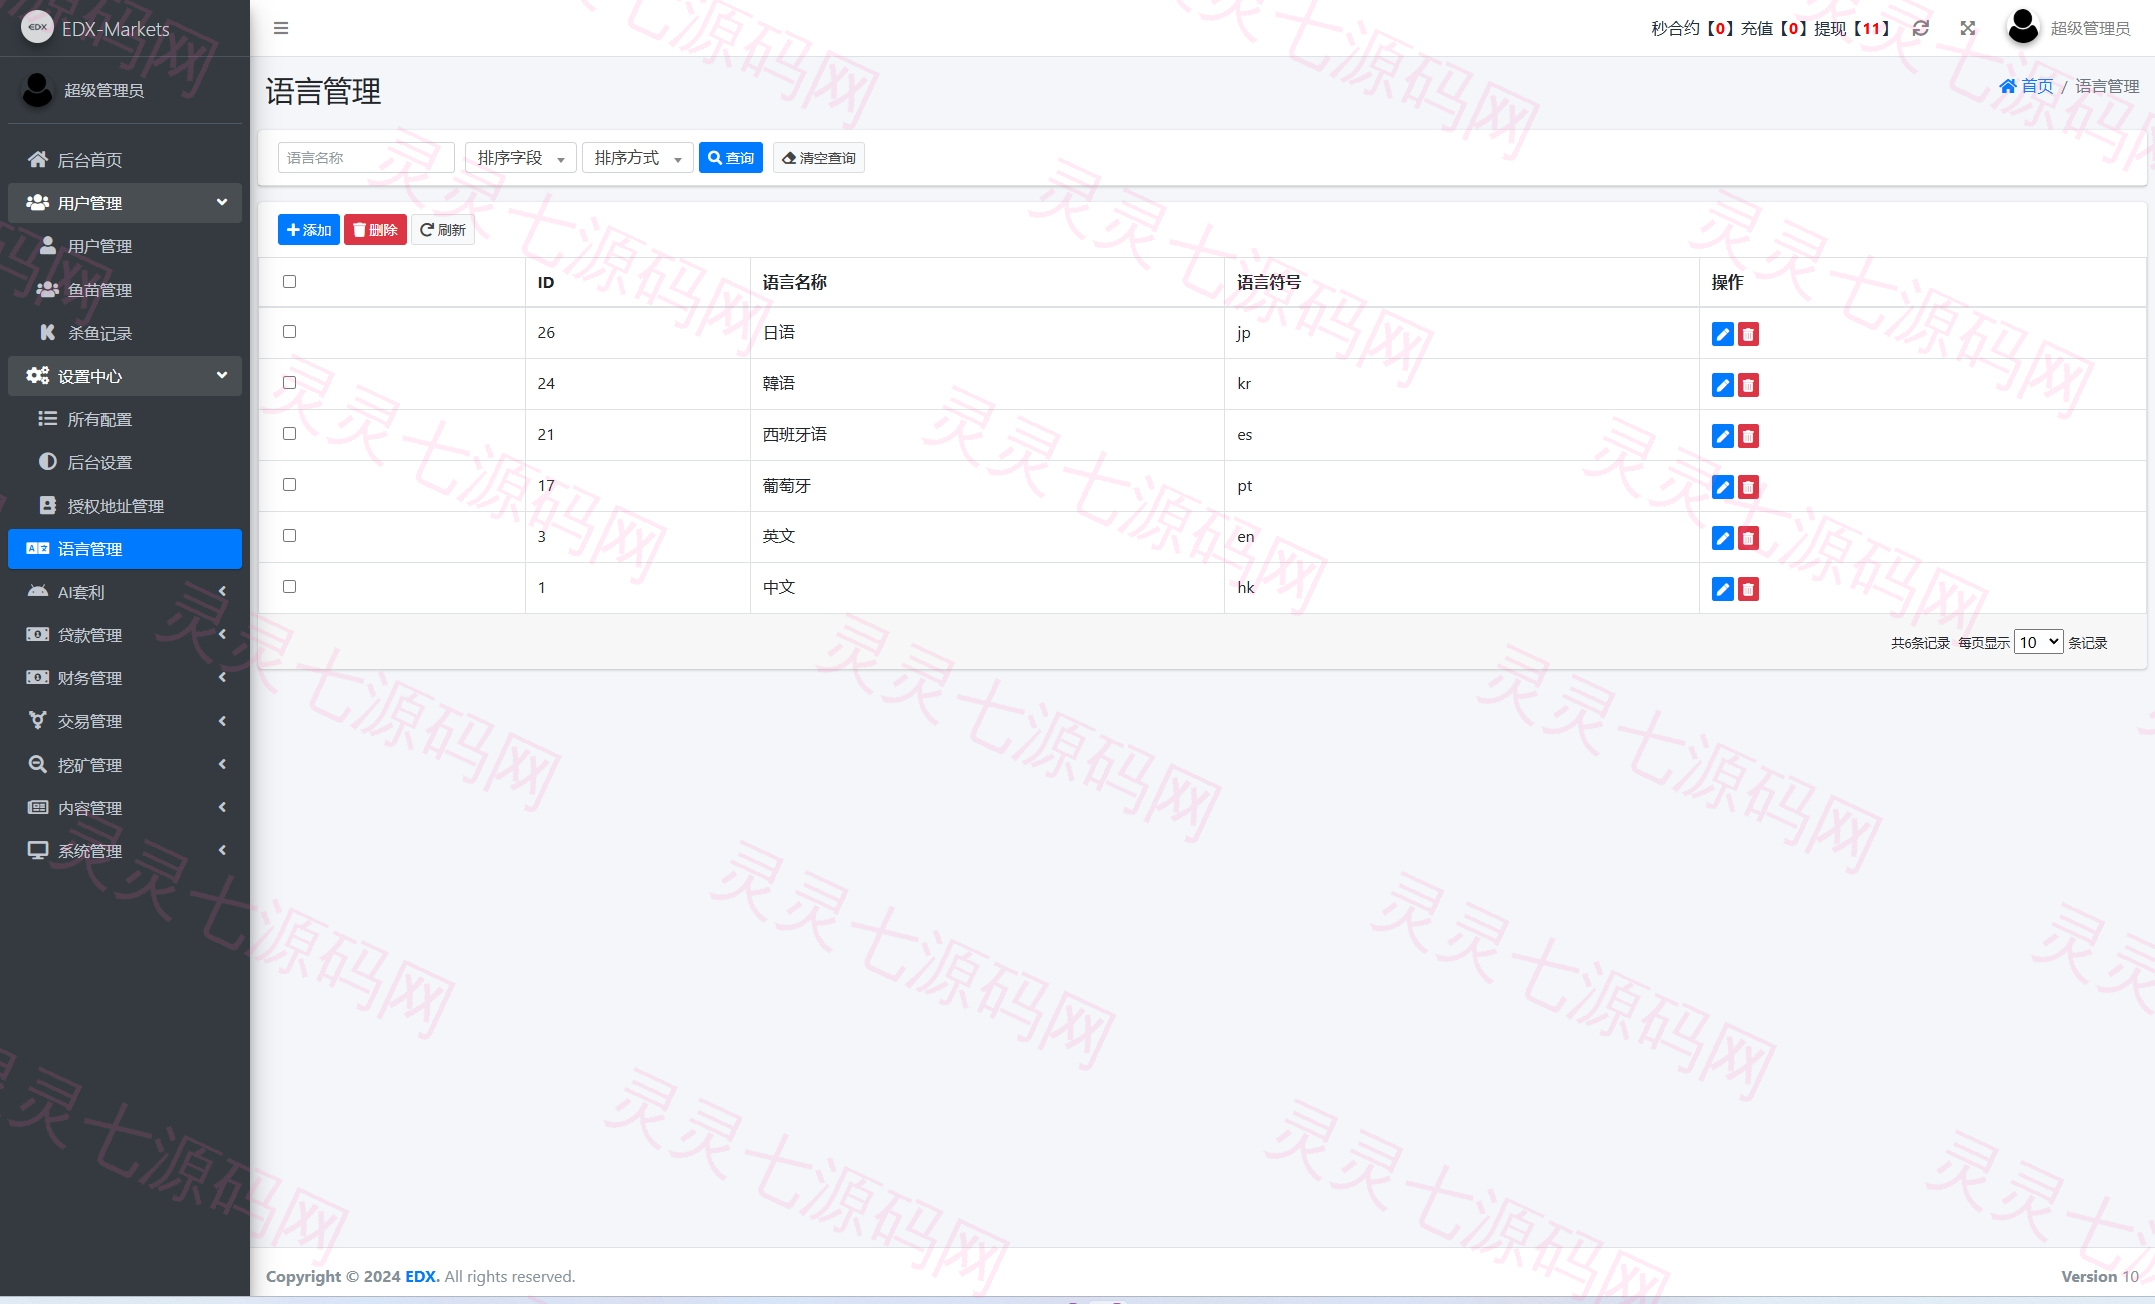Open 授权地址管理 in the sidebar
Image resolution: width=2155 pixels, height=1304 pixels.
[x=125, y=506]
